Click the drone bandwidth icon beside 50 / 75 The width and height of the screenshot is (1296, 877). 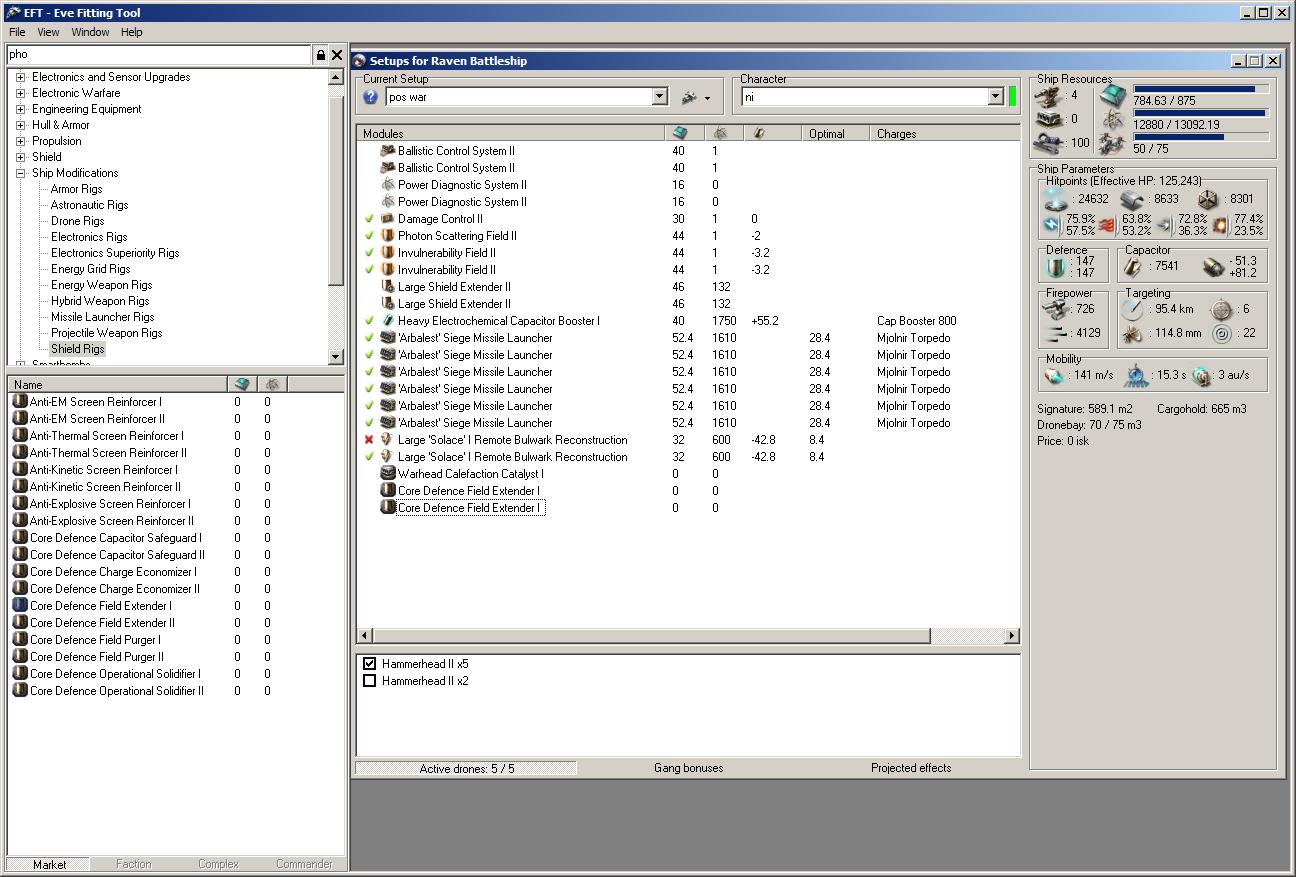click(x=1113, y=145)
